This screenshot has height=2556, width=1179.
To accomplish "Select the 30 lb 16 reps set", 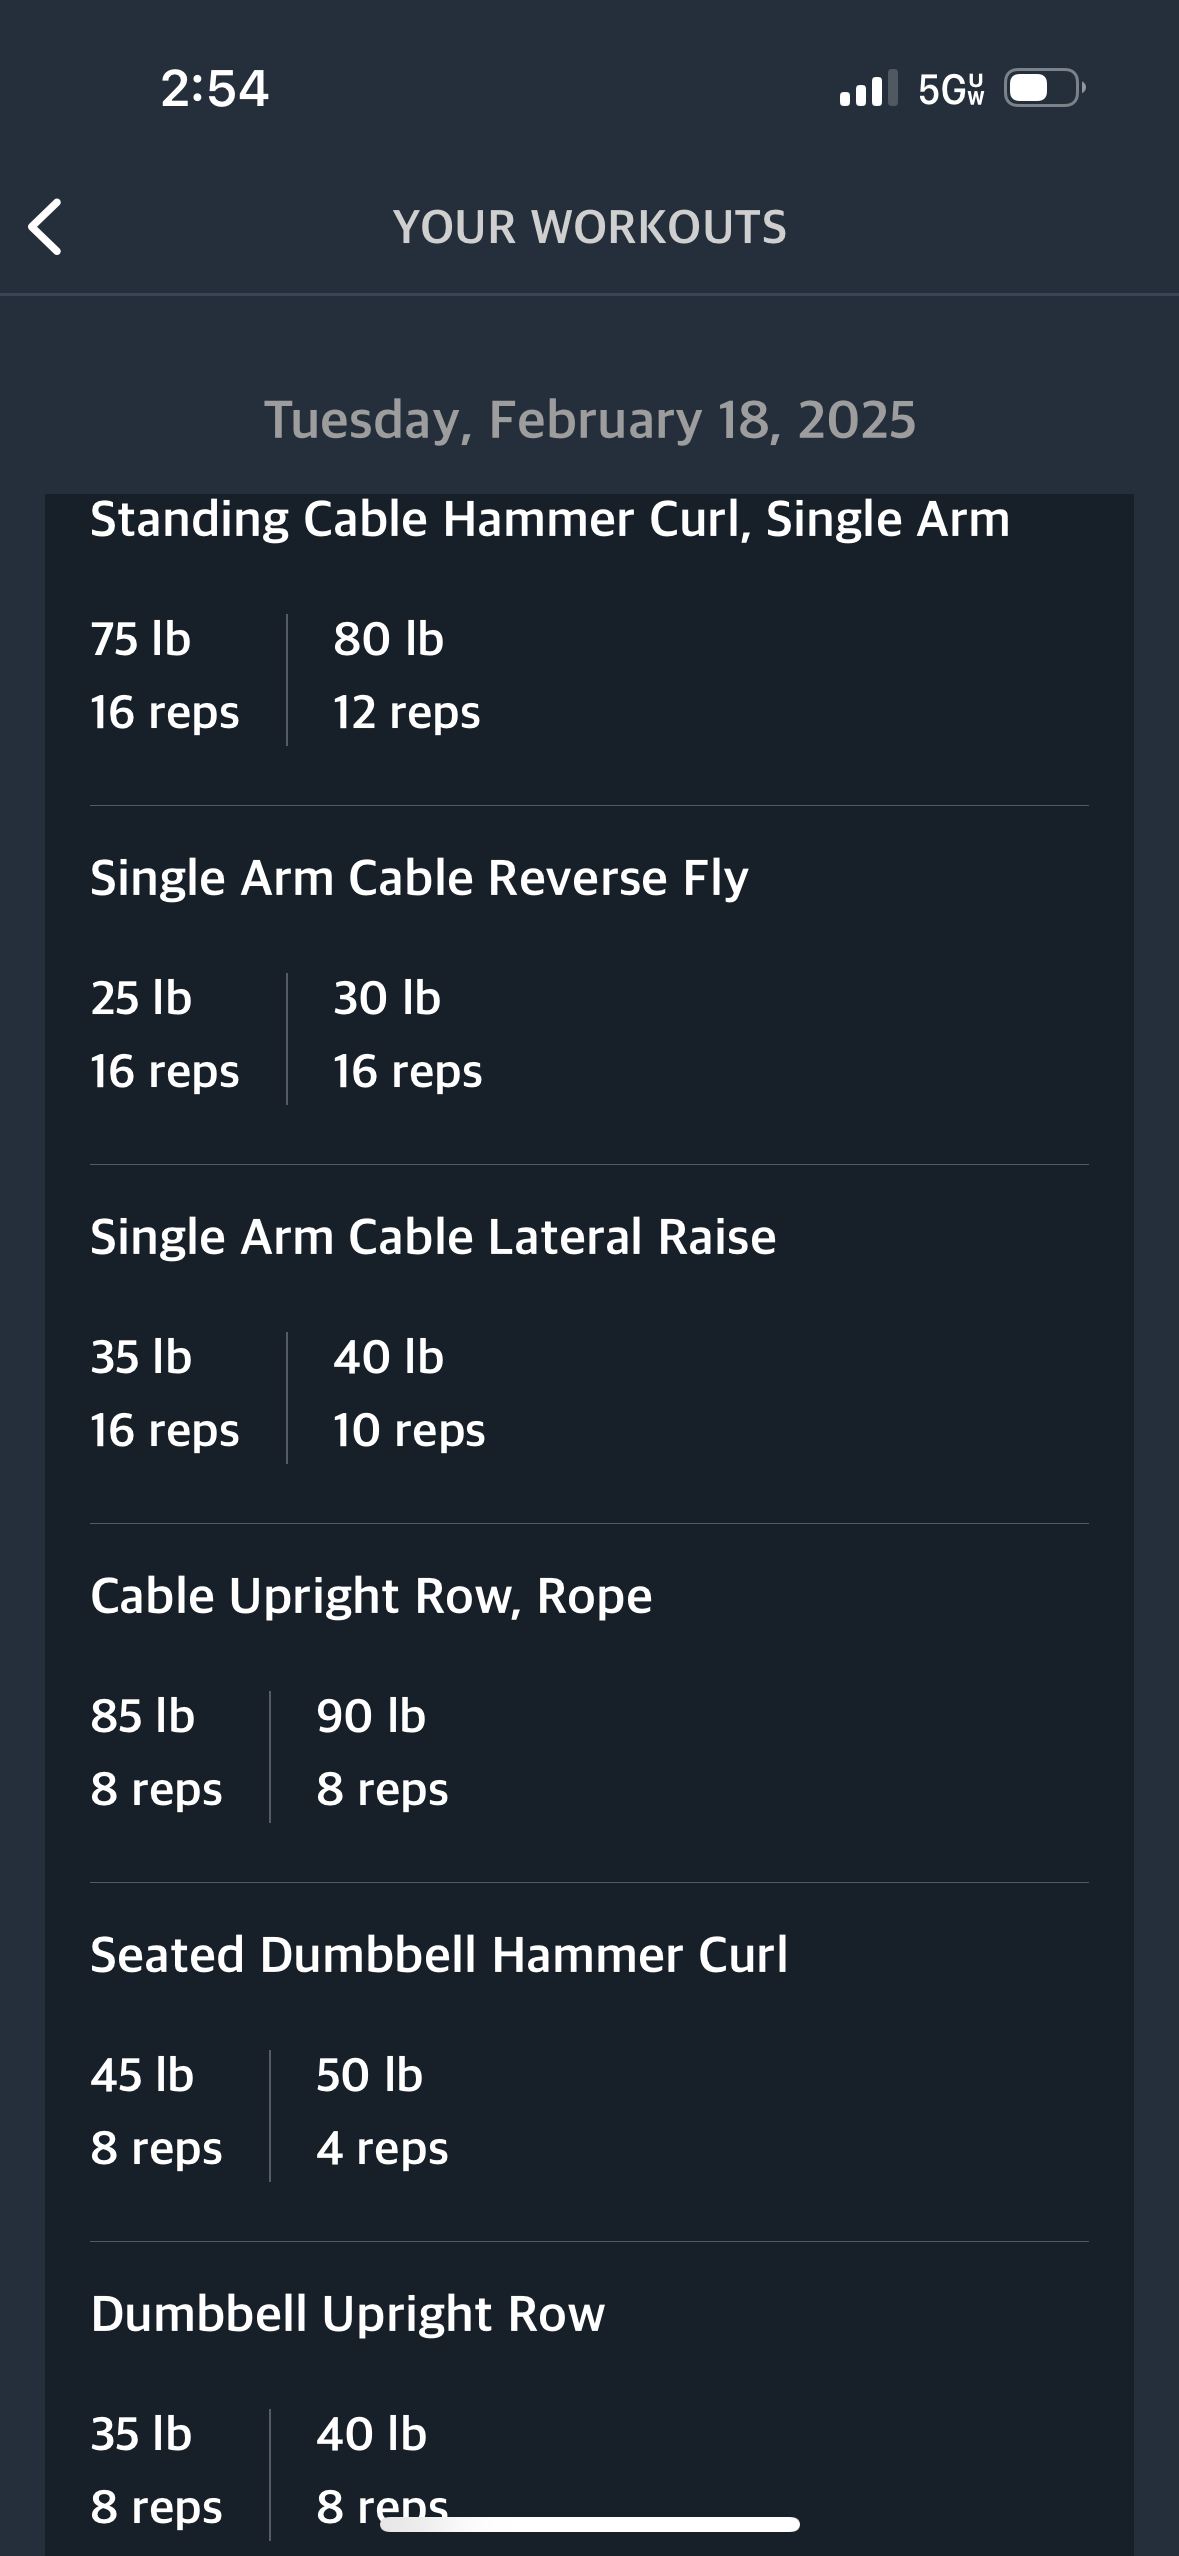I will pyautogui.click(x=408, y=1035).
